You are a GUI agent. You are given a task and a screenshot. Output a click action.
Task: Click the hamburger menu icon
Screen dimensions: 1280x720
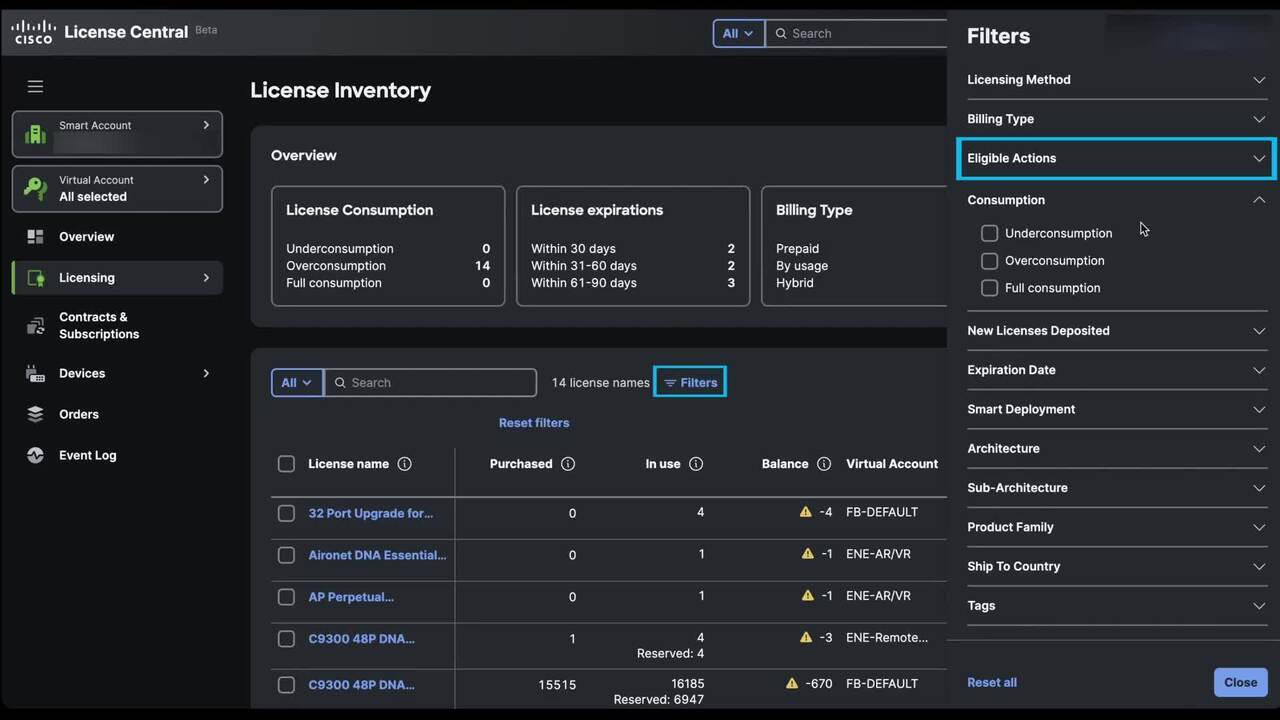tap(35, 87)
